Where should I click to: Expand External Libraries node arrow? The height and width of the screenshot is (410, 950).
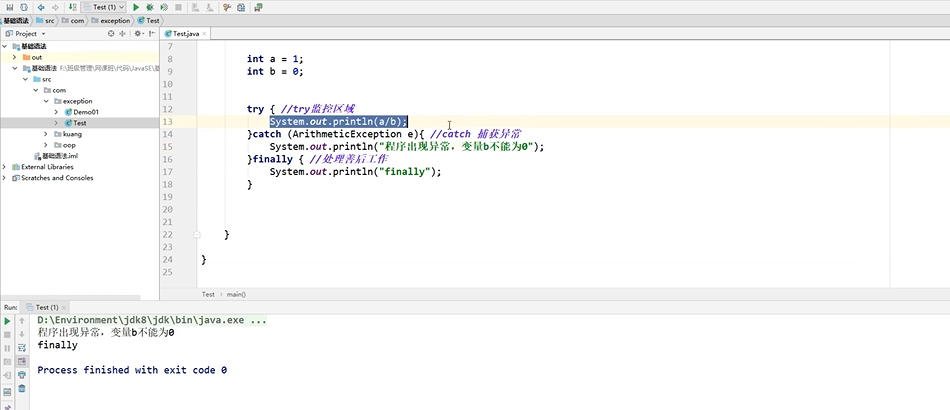pos(5,167)
